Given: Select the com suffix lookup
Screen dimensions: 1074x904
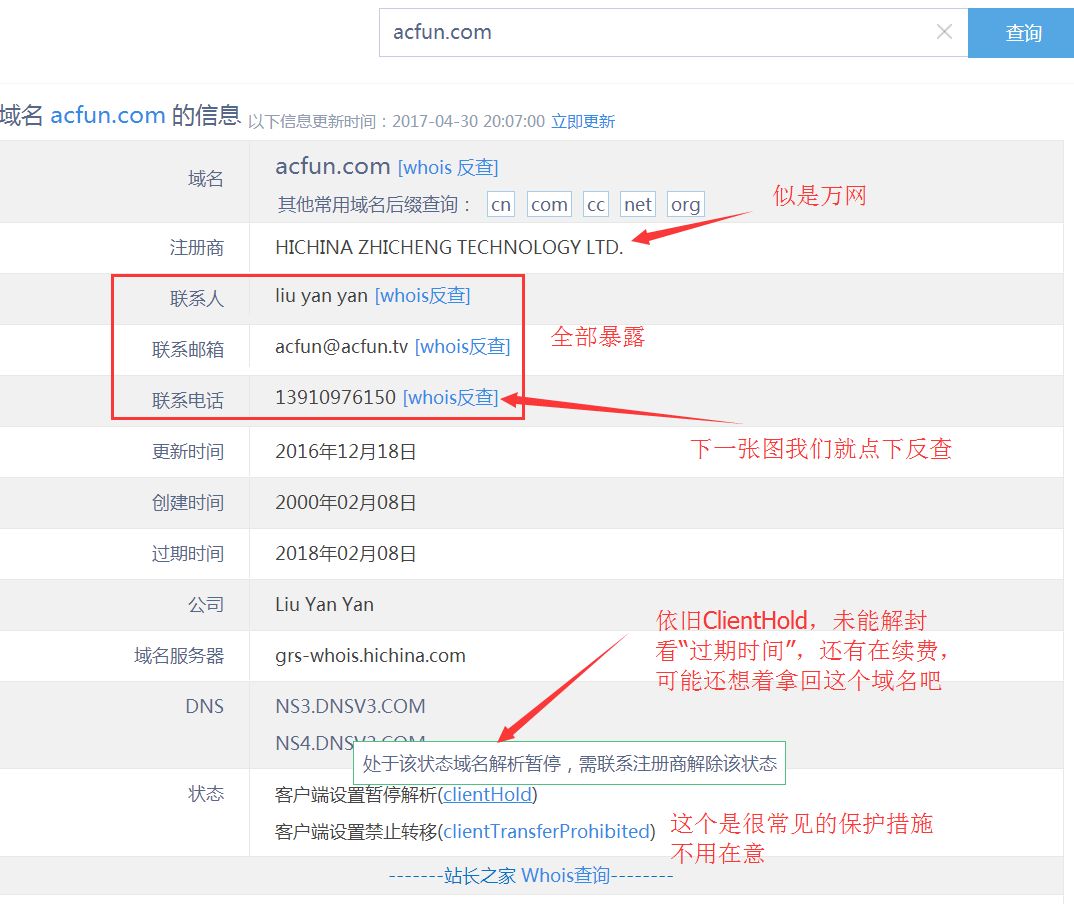Looking at the screenshot, I should (549, 204).
